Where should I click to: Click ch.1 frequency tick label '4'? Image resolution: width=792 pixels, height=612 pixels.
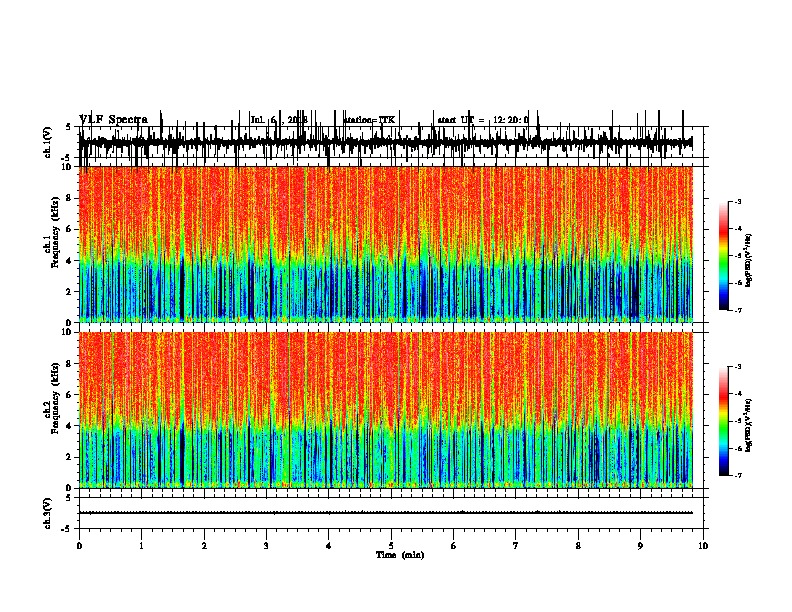[69, 261]
